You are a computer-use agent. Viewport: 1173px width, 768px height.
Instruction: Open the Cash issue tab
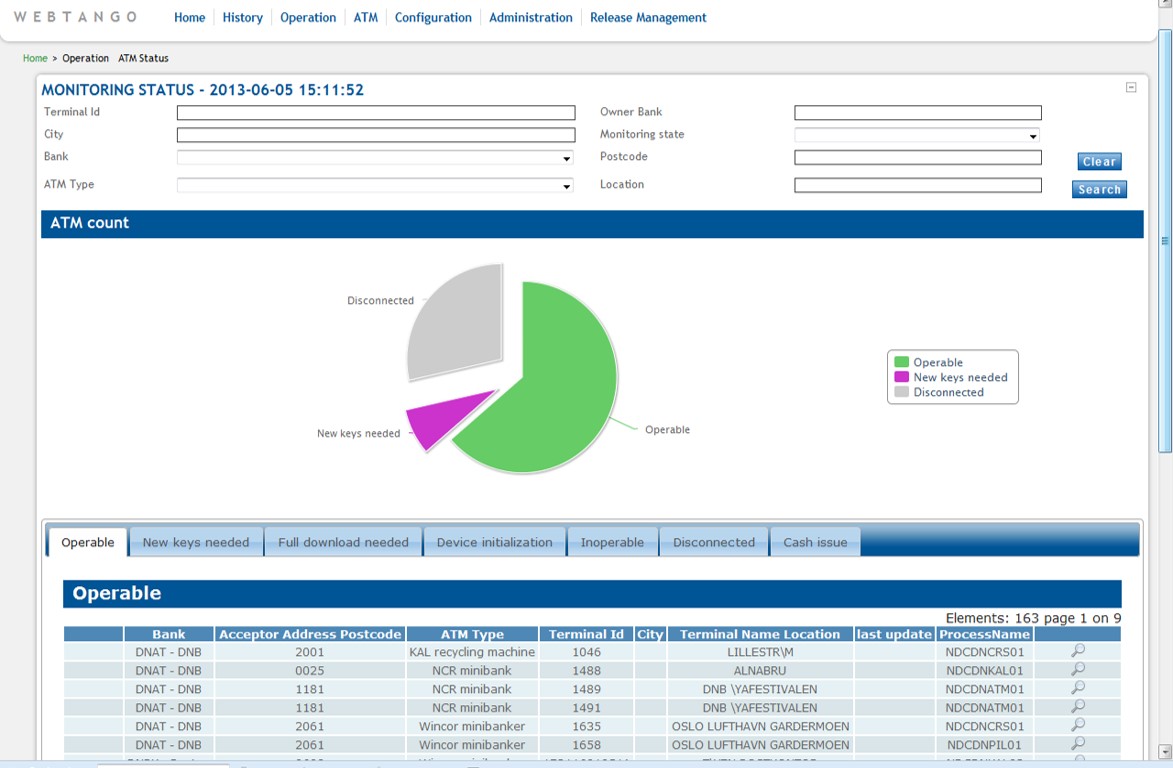pos(815,542)
